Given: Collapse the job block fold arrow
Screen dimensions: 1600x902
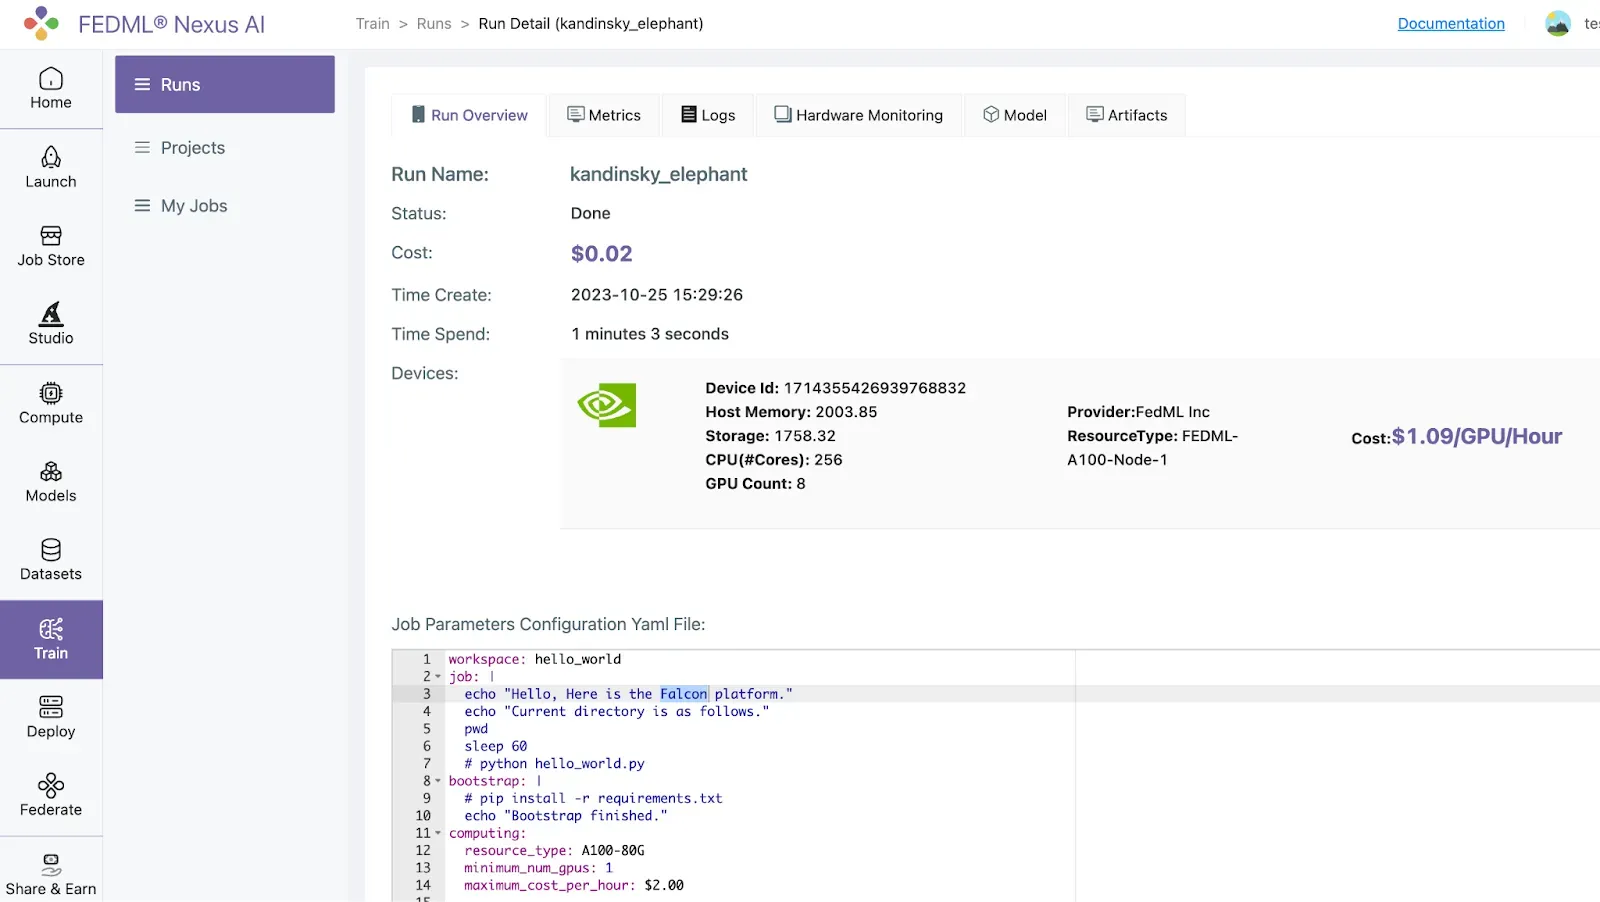Looking at the screenshot, I should click(x=438, y=677).
